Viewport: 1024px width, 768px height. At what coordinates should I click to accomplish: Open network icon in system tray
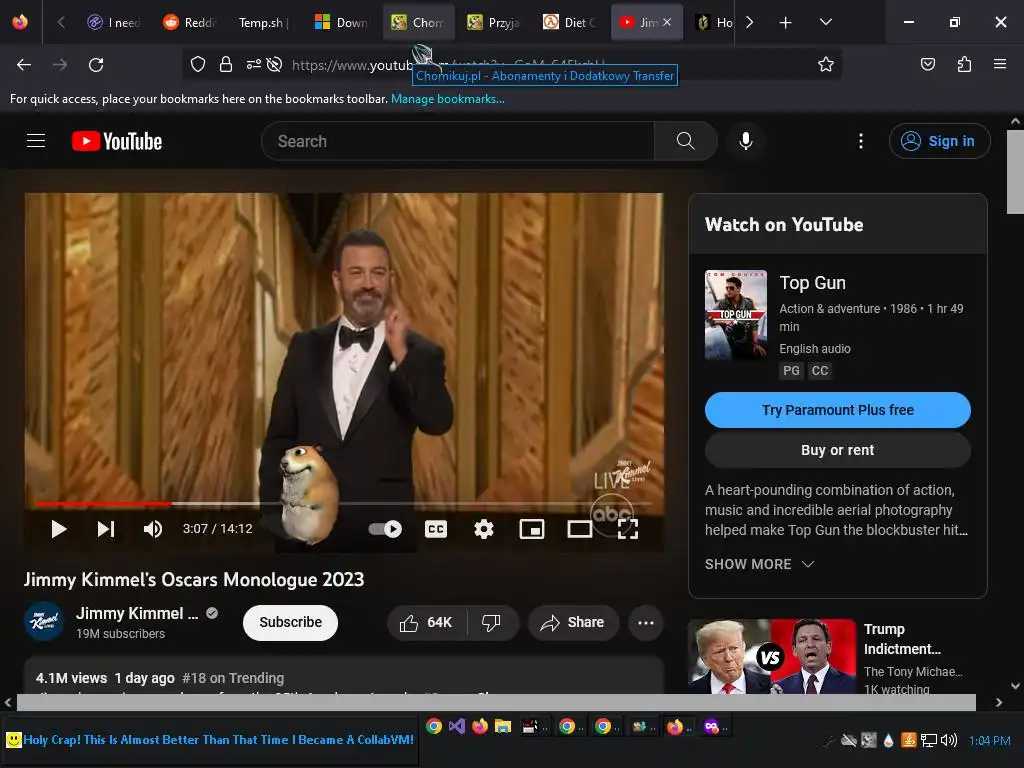(929, 740)
